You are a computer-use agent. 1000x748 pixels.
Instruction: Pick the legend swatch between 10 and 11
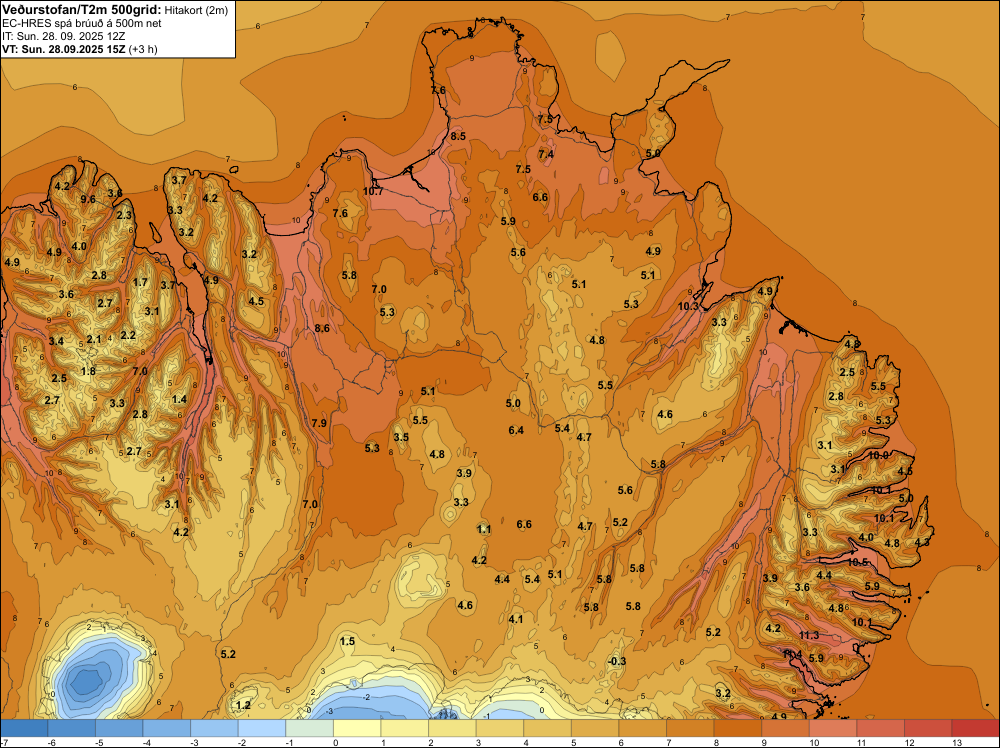(x=833, y=728)
